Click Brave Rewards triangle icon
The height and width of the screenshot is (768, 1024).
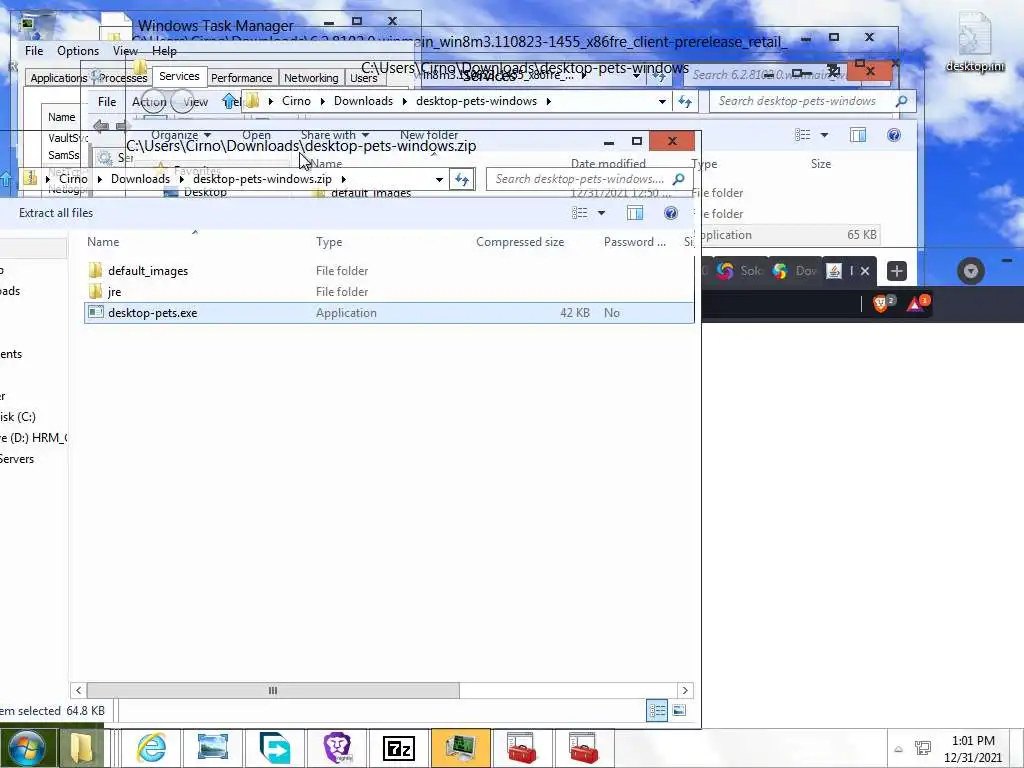917,303
